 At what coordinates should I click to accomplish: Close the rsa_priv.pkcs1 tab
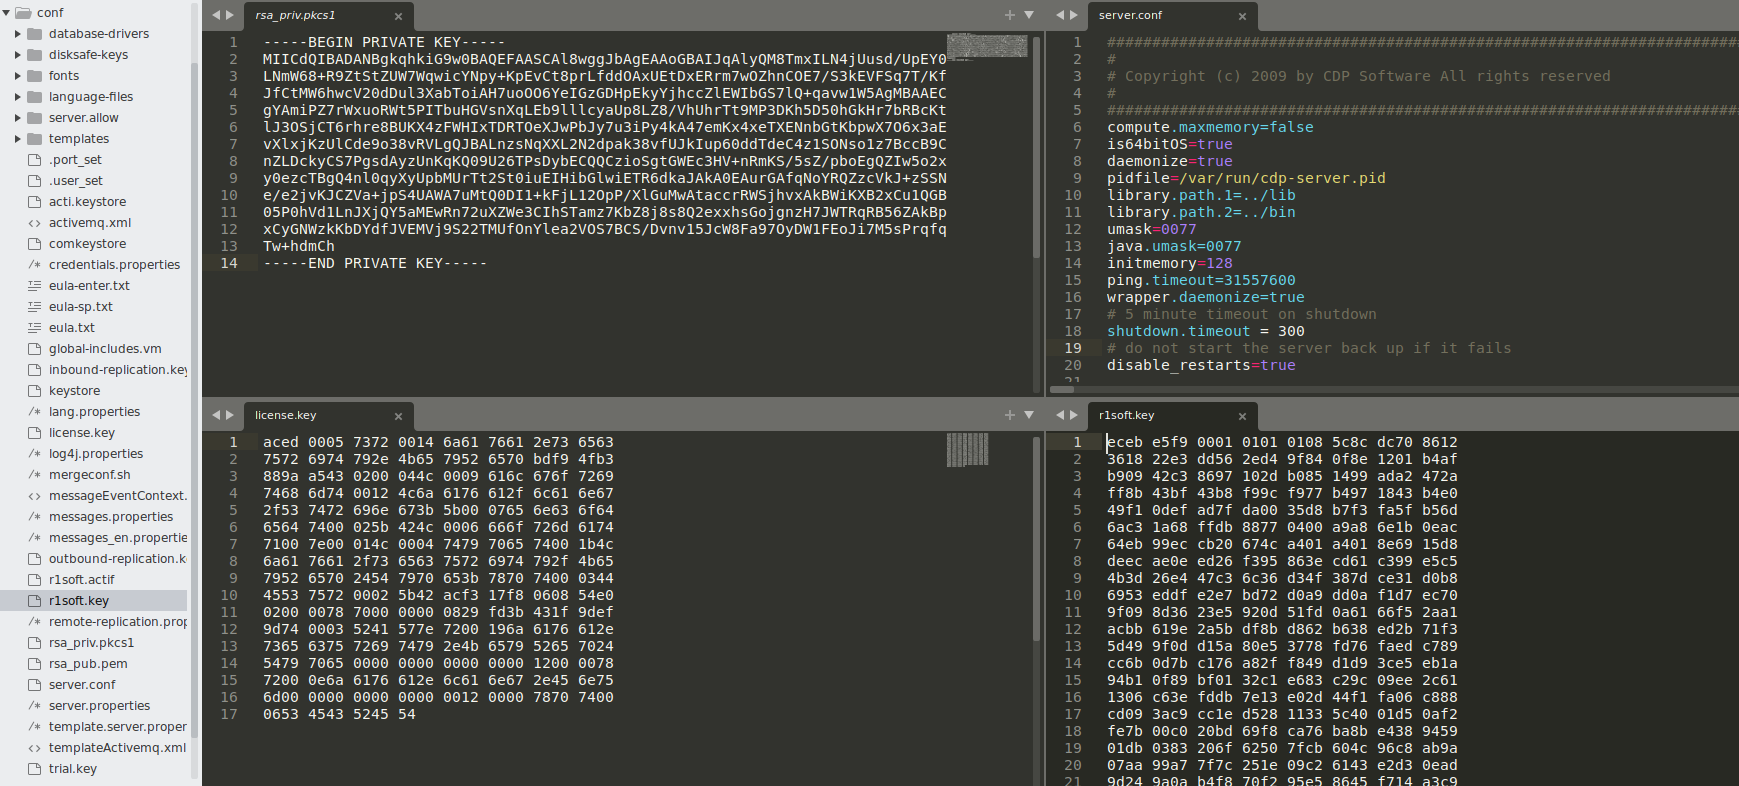click(x=398, y=16)
